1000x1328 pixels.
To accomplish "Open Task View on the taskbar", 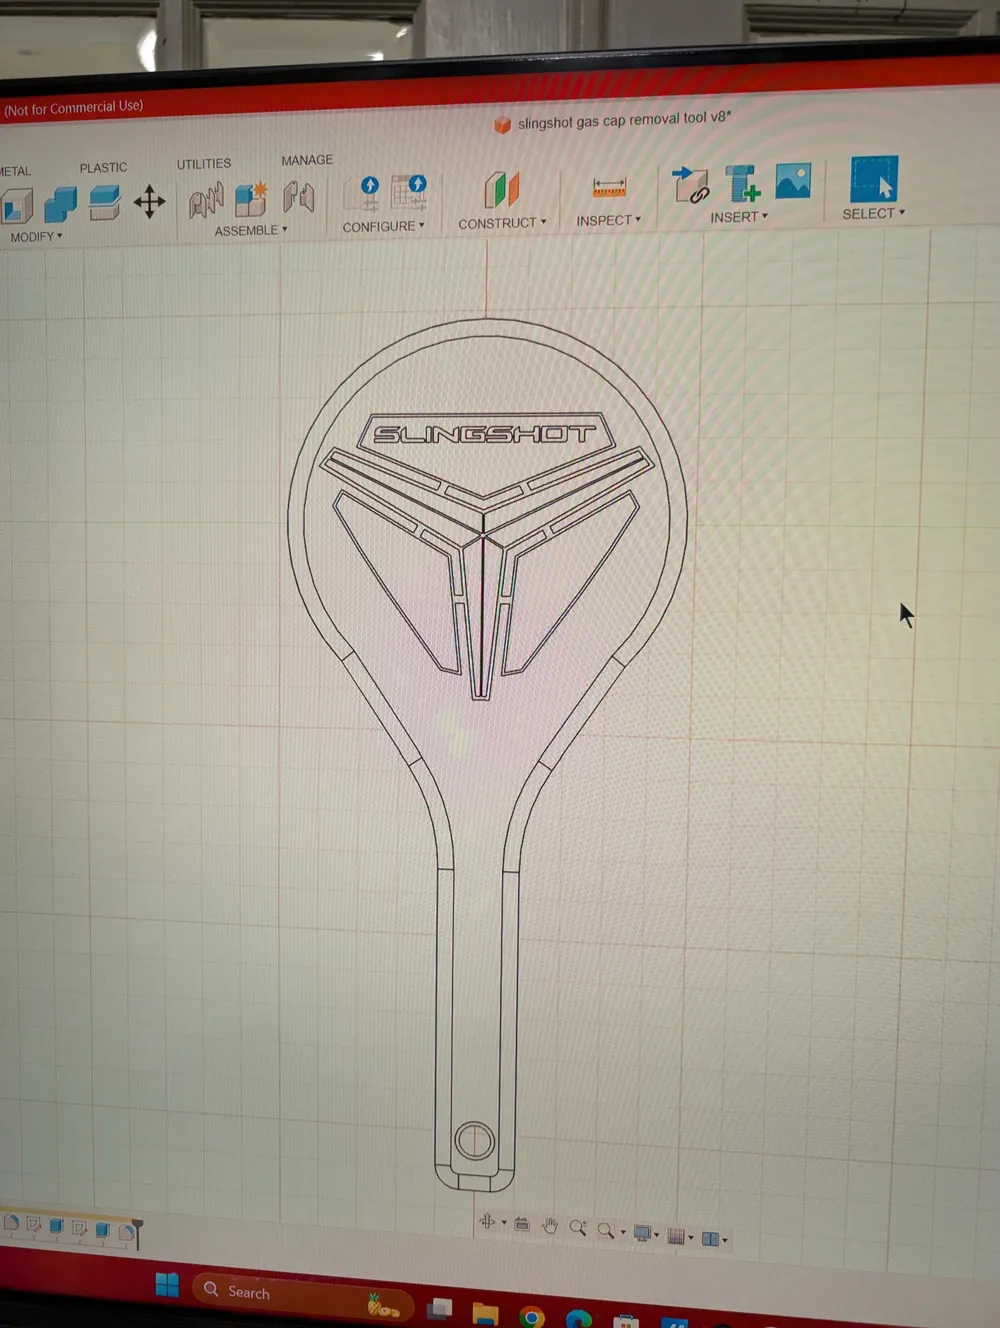I will 440,1307.
